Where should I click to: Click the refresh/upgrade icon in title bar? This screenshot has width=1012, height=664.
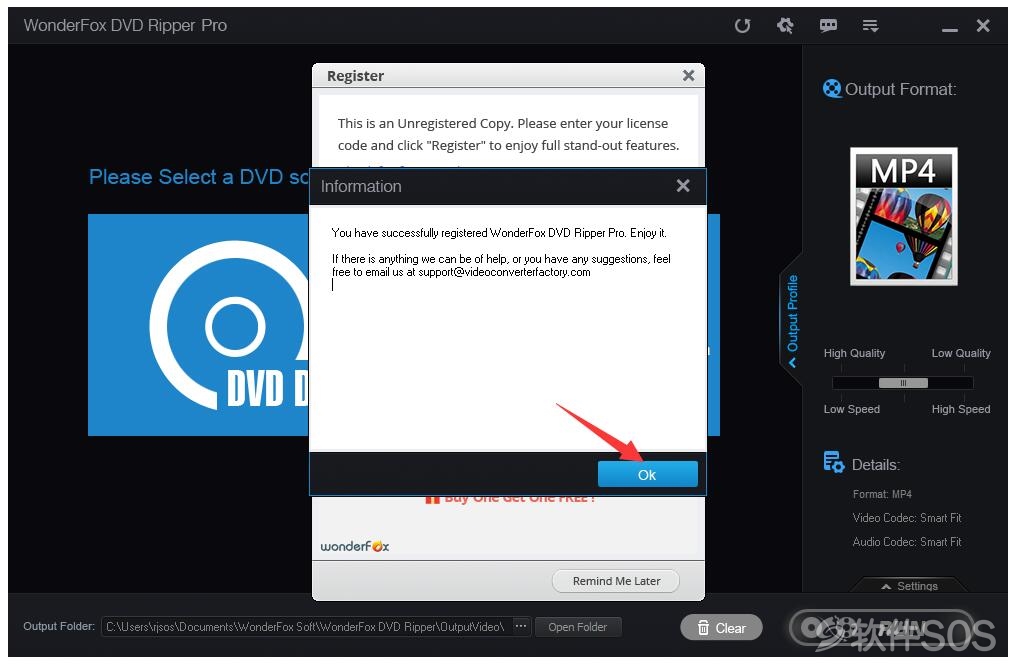(x=742, y=26)
